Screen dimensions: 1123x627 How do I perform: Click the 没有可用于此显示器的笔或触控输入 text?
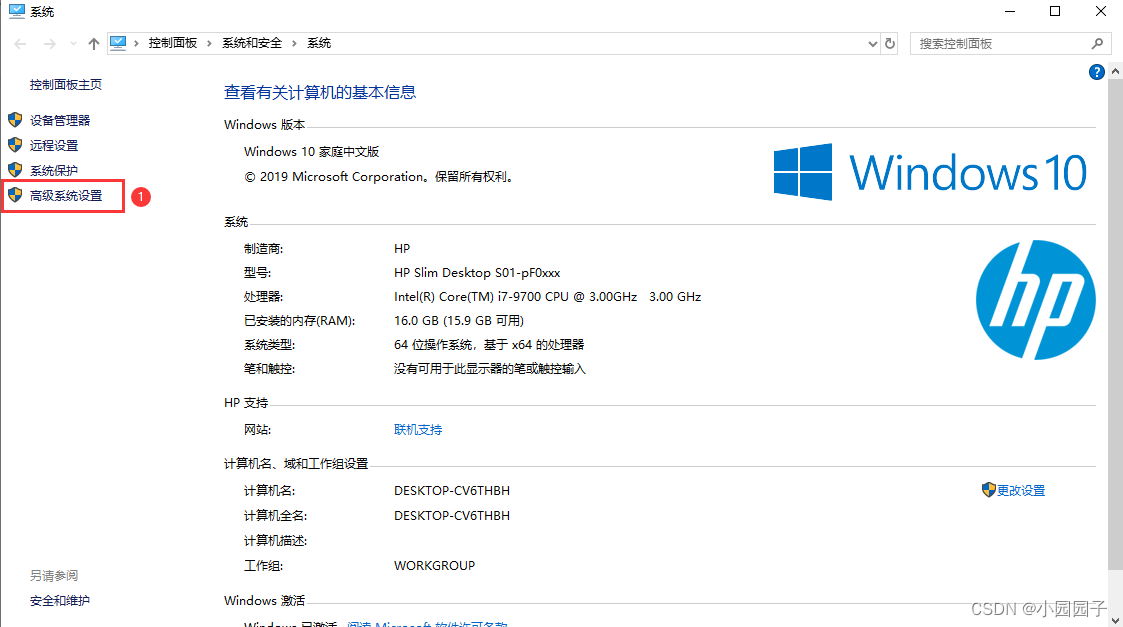(490, 368)
